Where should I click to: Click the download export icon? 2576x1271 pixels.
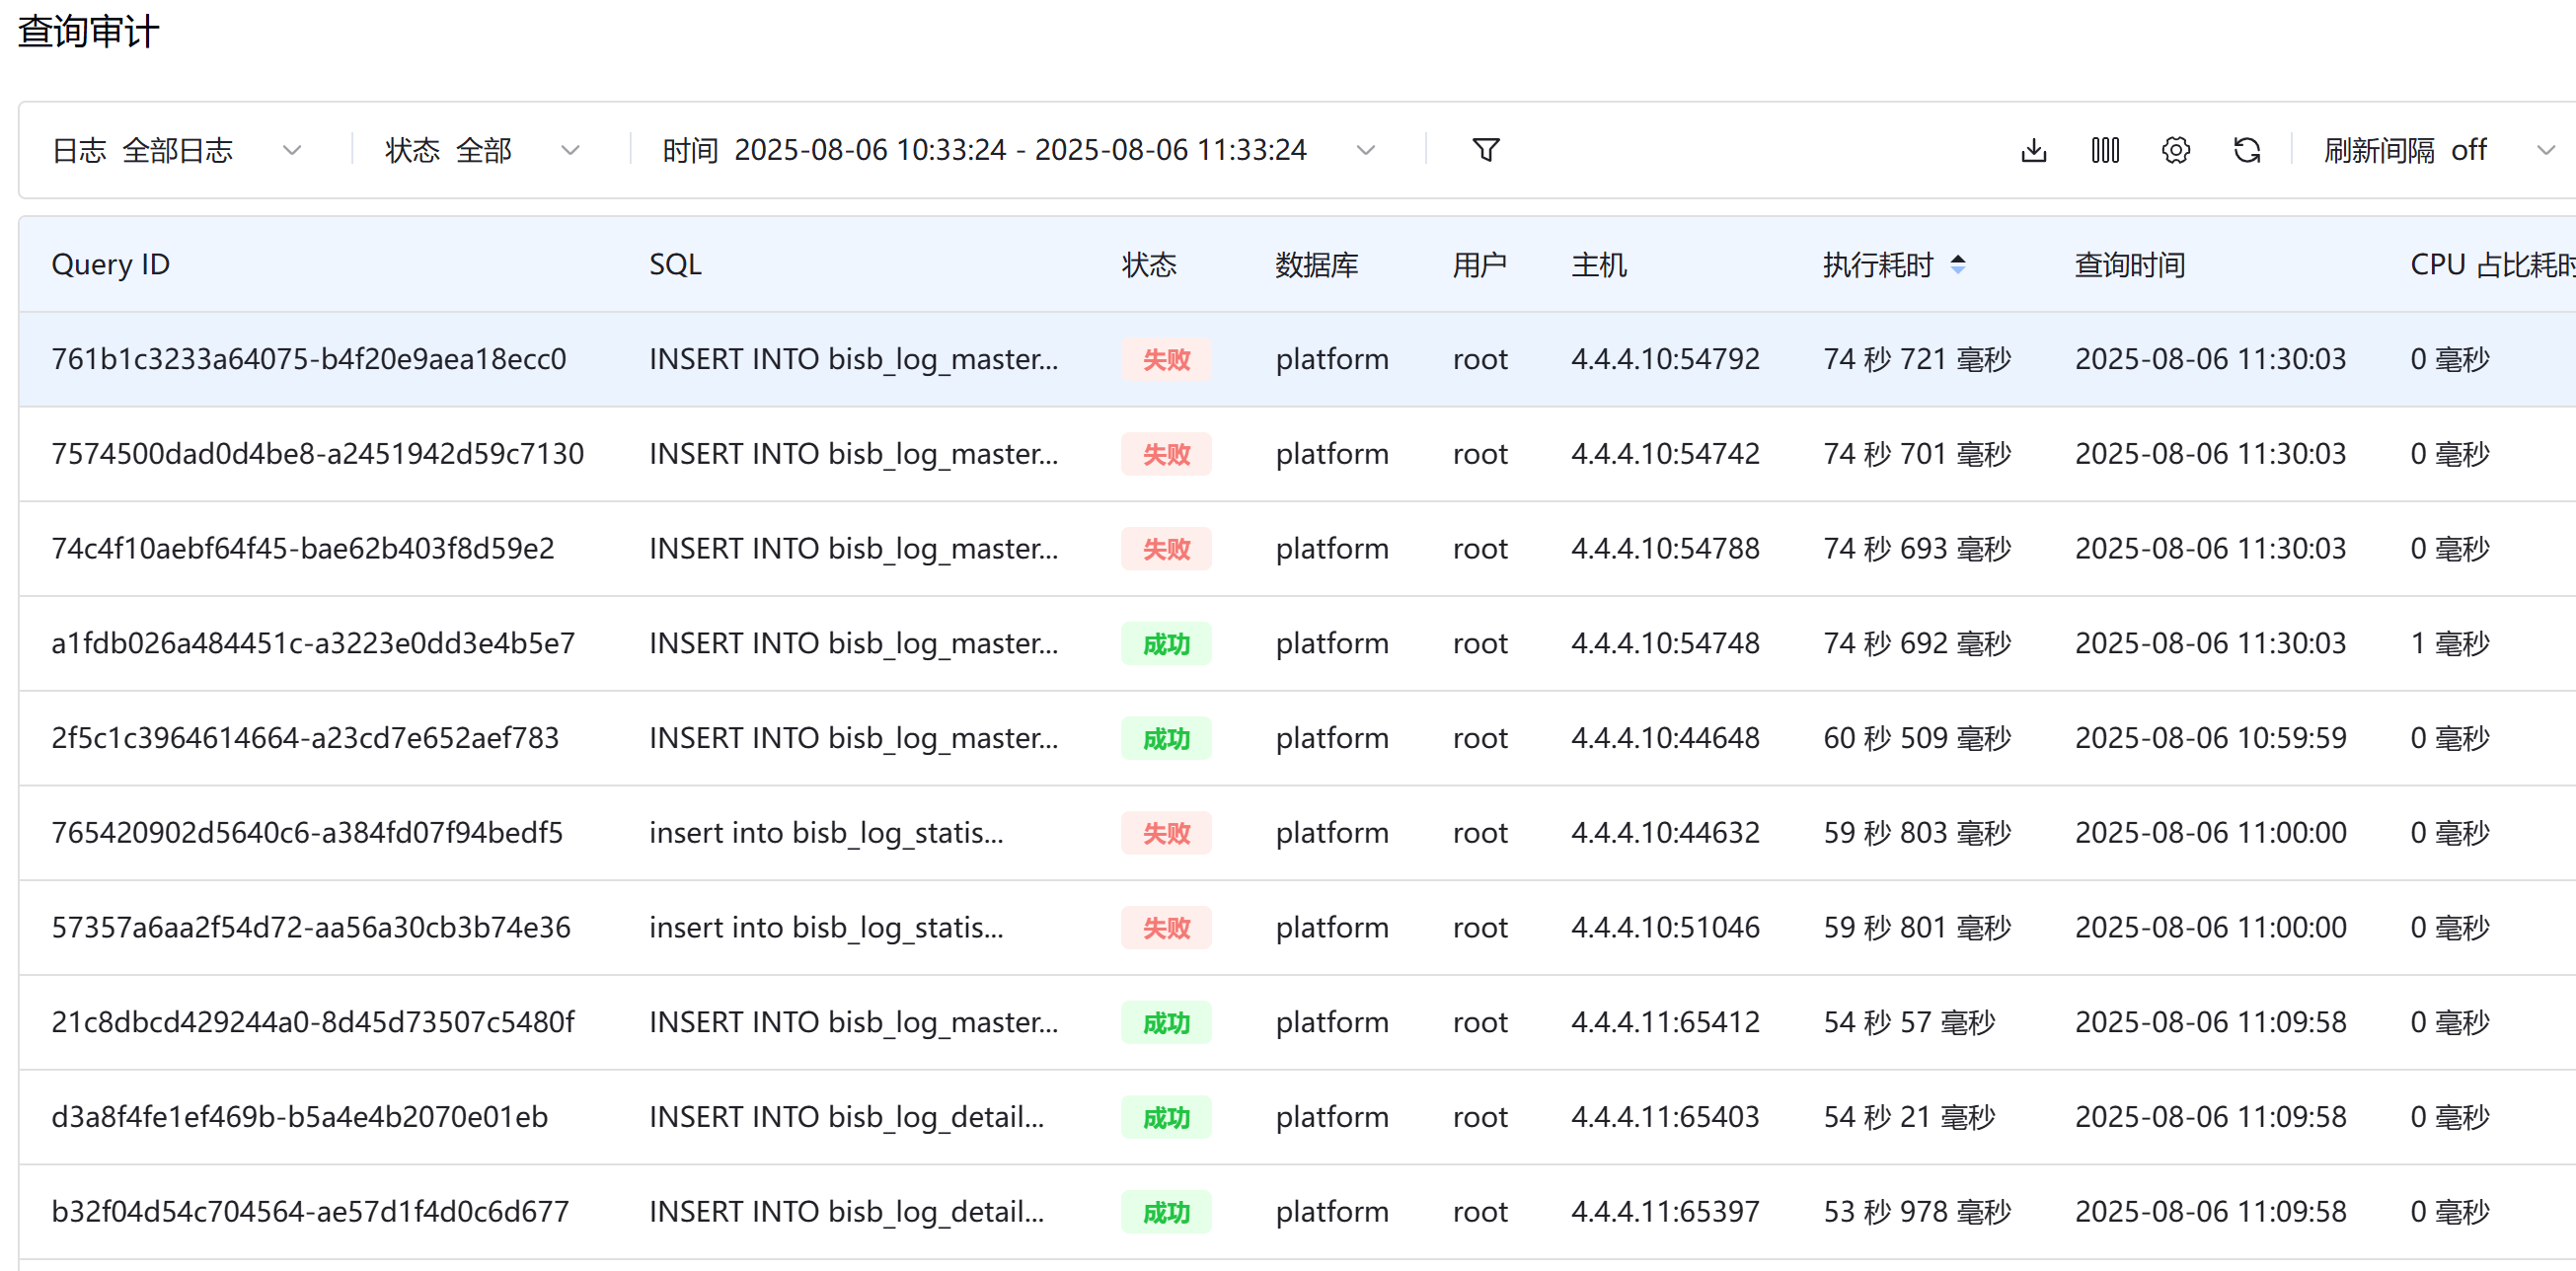click(x=2033, y=150)
